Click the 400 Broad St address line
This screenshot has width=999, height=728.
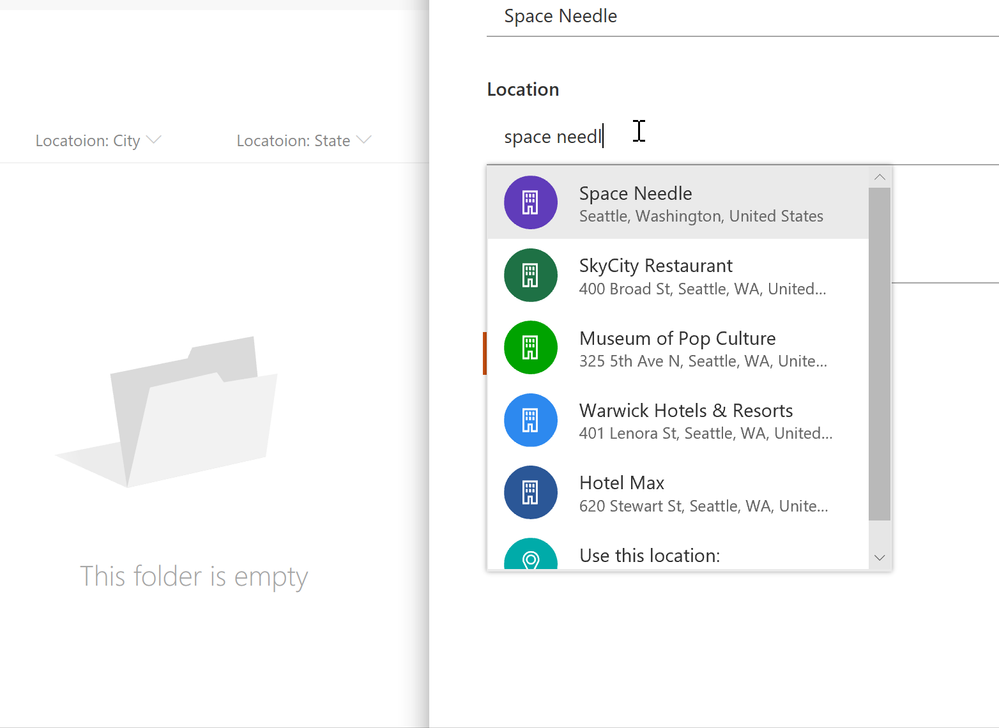point(702,289)
